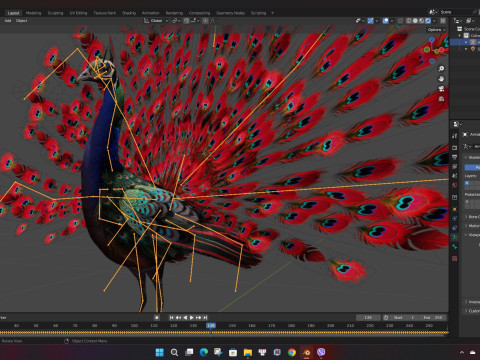Click the pan hand viewport icon
Image resolution: width=480 pixels, height=360 pixels.
click(441, 79)
